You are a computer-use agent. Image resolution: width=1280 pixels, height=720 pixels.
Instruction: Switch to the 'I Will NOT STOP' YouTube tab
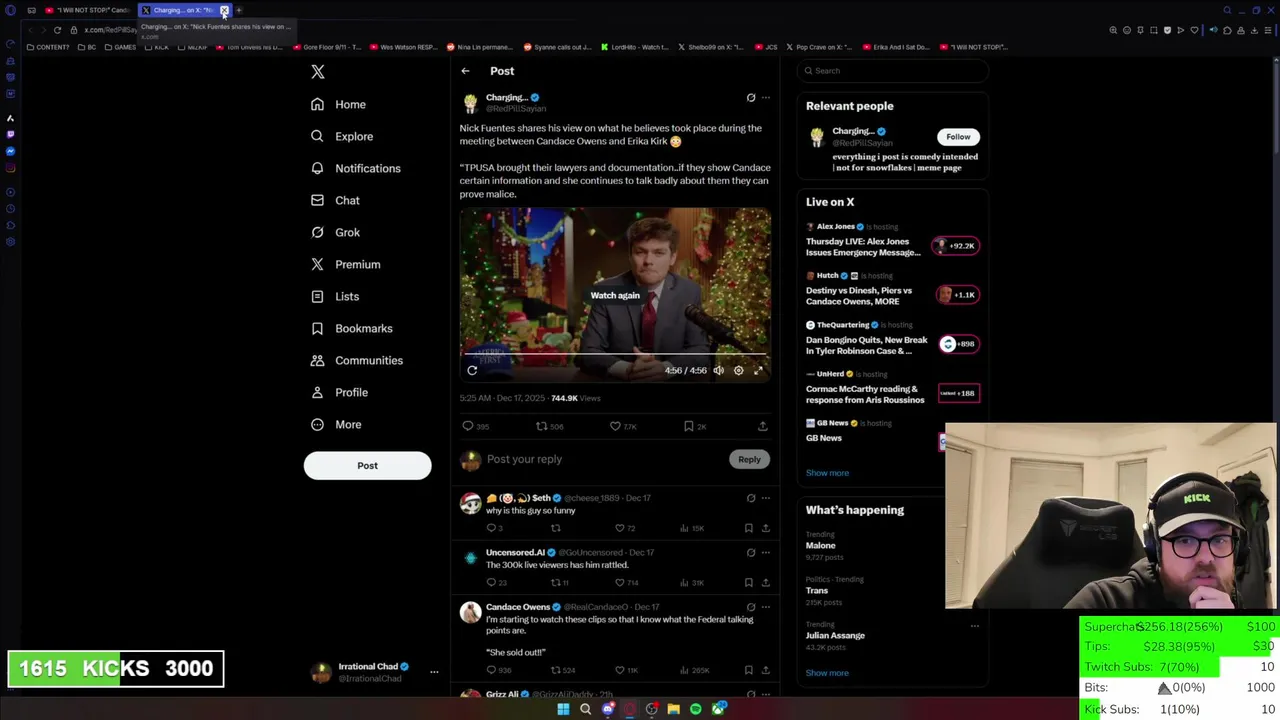pos(86,10)
